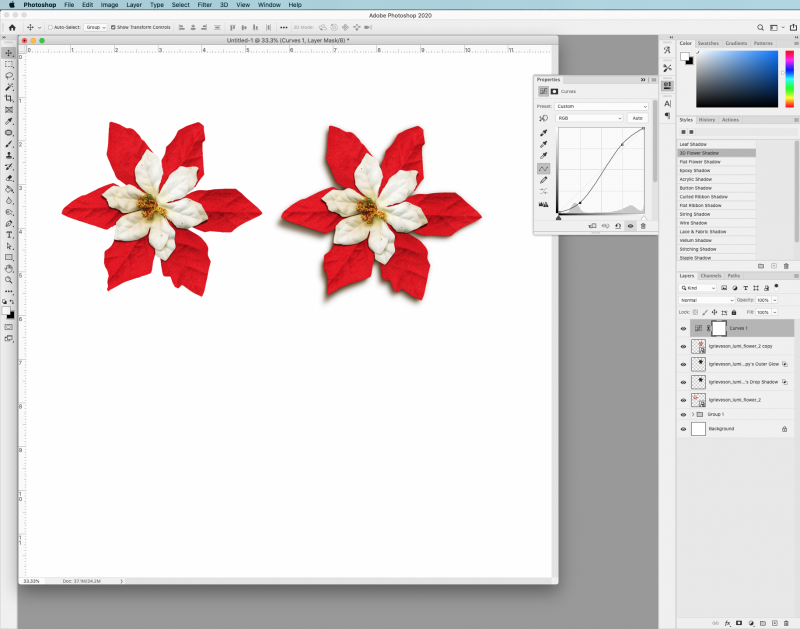Select the Eyedropper tool in toolbox
800x629 pixels.
9,121
